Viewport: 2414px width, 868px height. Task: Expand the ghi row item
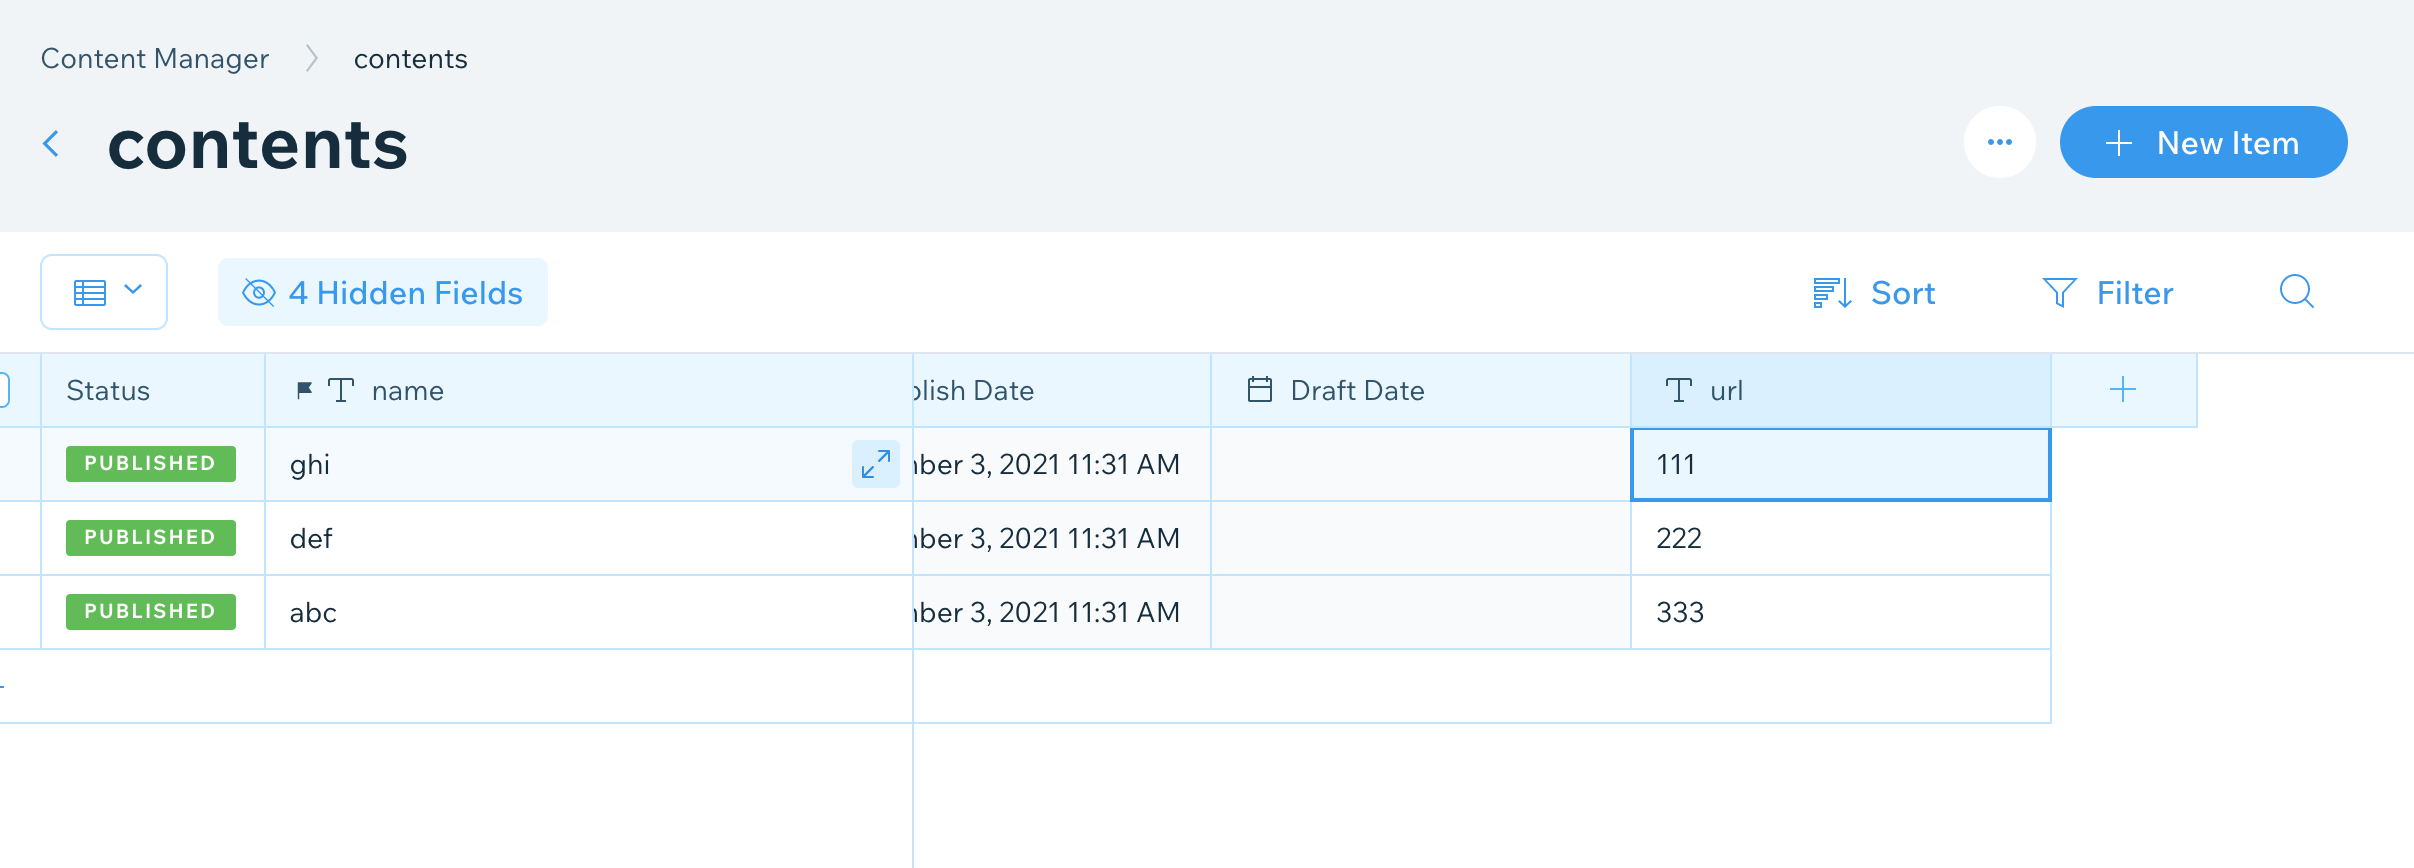[875, 464]
